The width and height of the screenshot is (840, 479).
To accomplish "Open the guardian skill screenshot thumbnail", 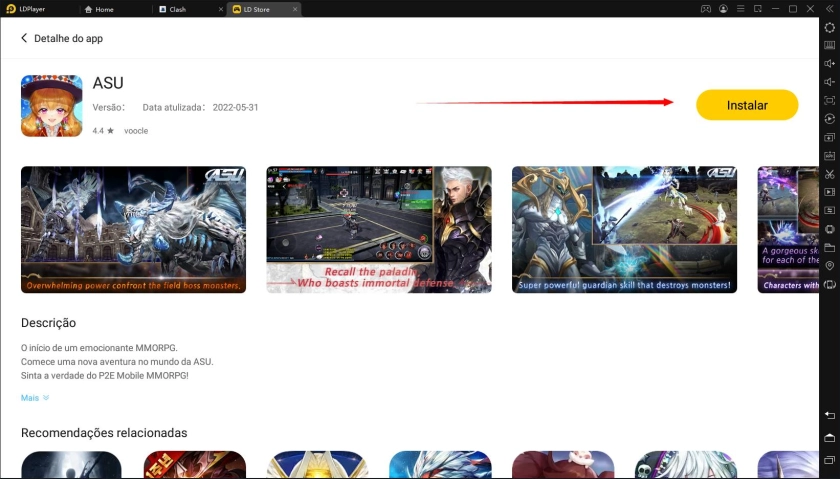I will pyautogui.click(x=624, y=229).
